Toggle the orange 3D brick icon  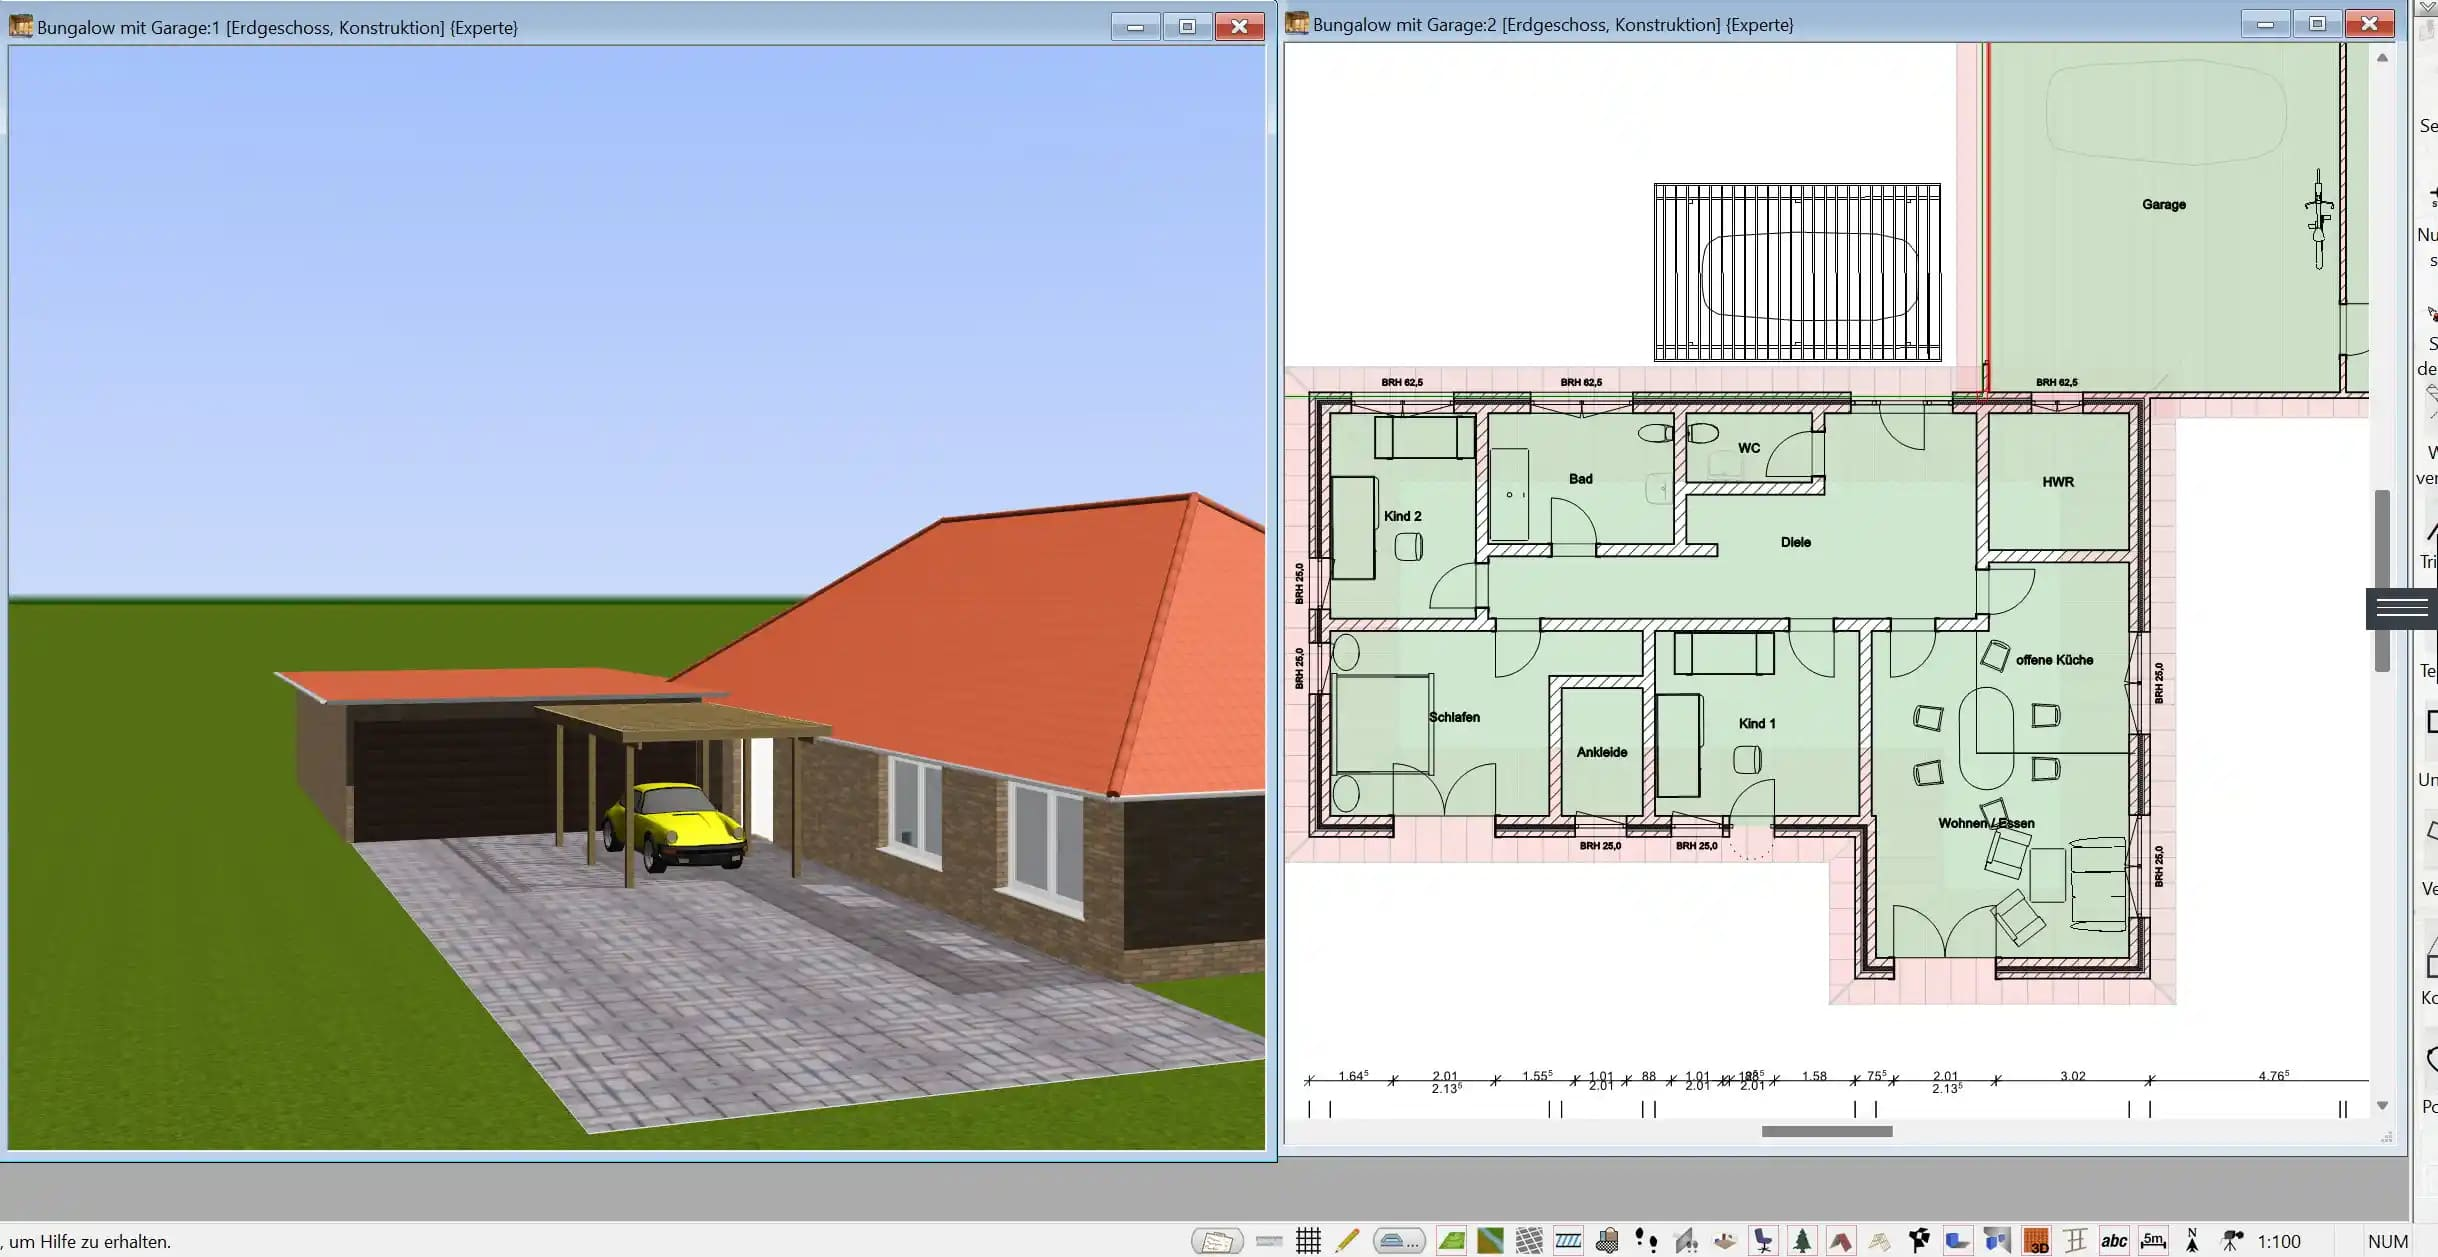(2036, 1241)
